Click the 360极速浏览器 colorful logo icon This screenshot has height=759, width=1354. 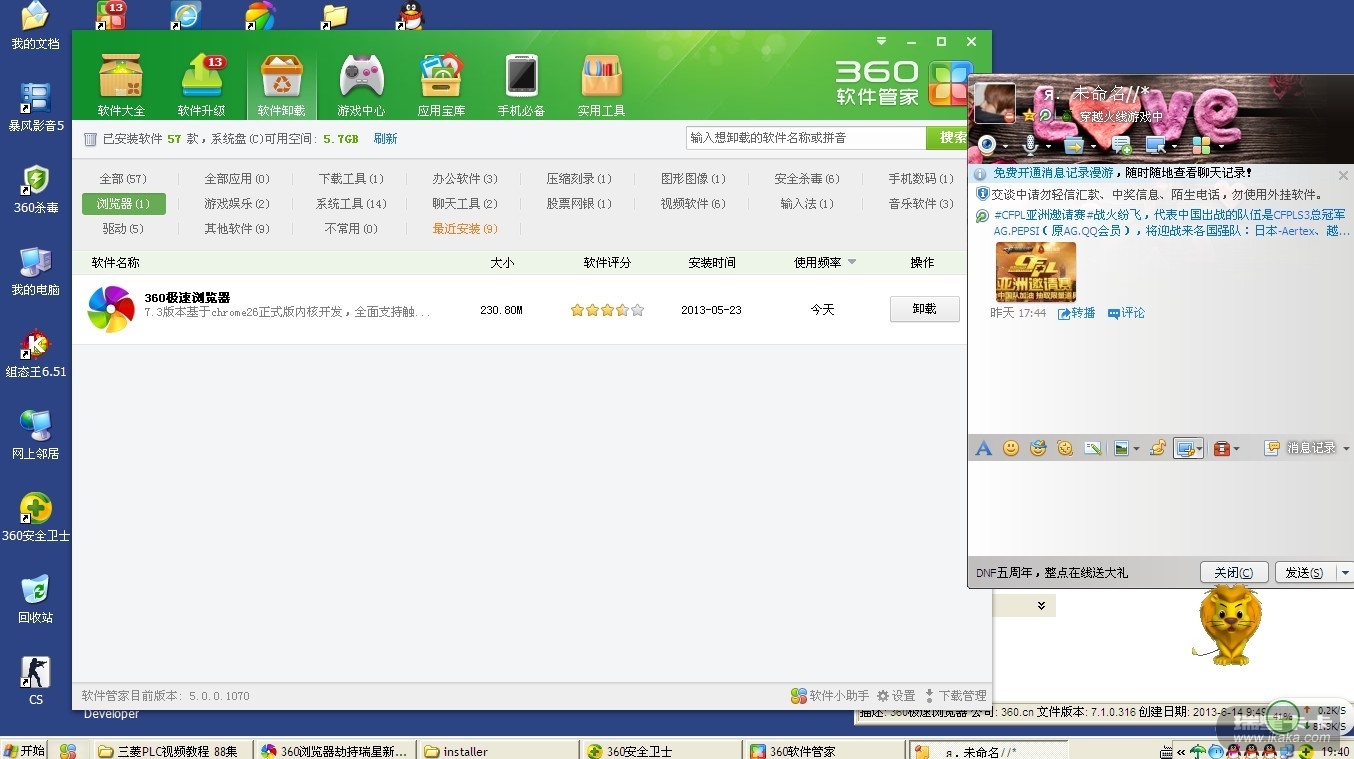pyautogui.click(x=111, y=310)
